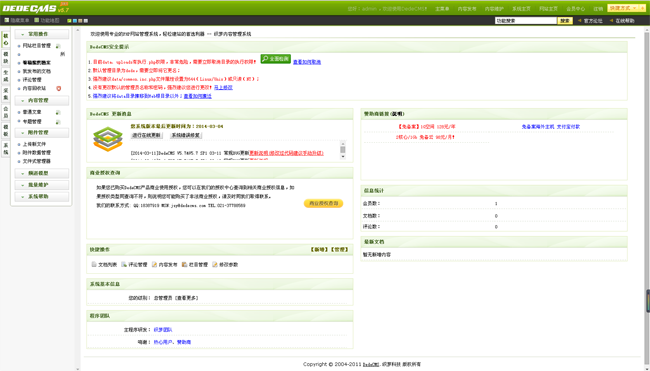Viewport: 650px width, 371px height.
Task: Click the update log box up arrow
Action: (x=343, y=143)
